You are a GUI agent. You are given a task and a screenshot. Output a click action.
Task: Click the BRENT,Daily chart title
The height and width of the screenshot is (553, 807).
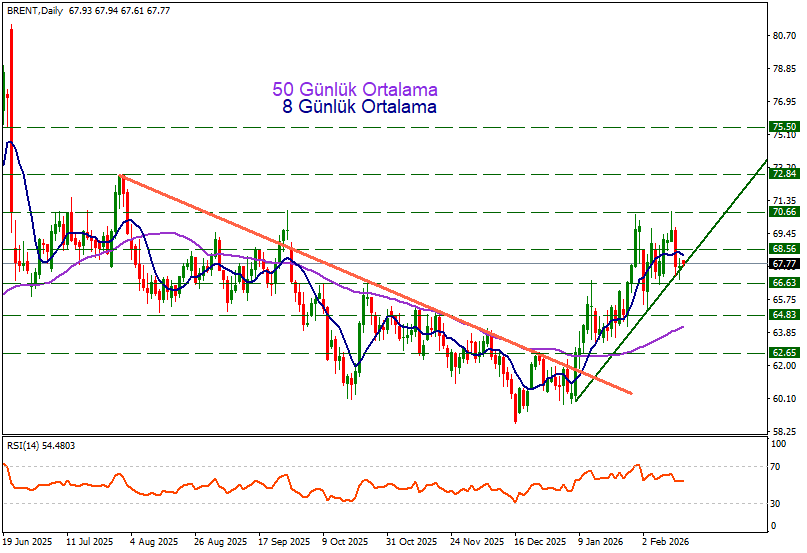coord(35,10)
